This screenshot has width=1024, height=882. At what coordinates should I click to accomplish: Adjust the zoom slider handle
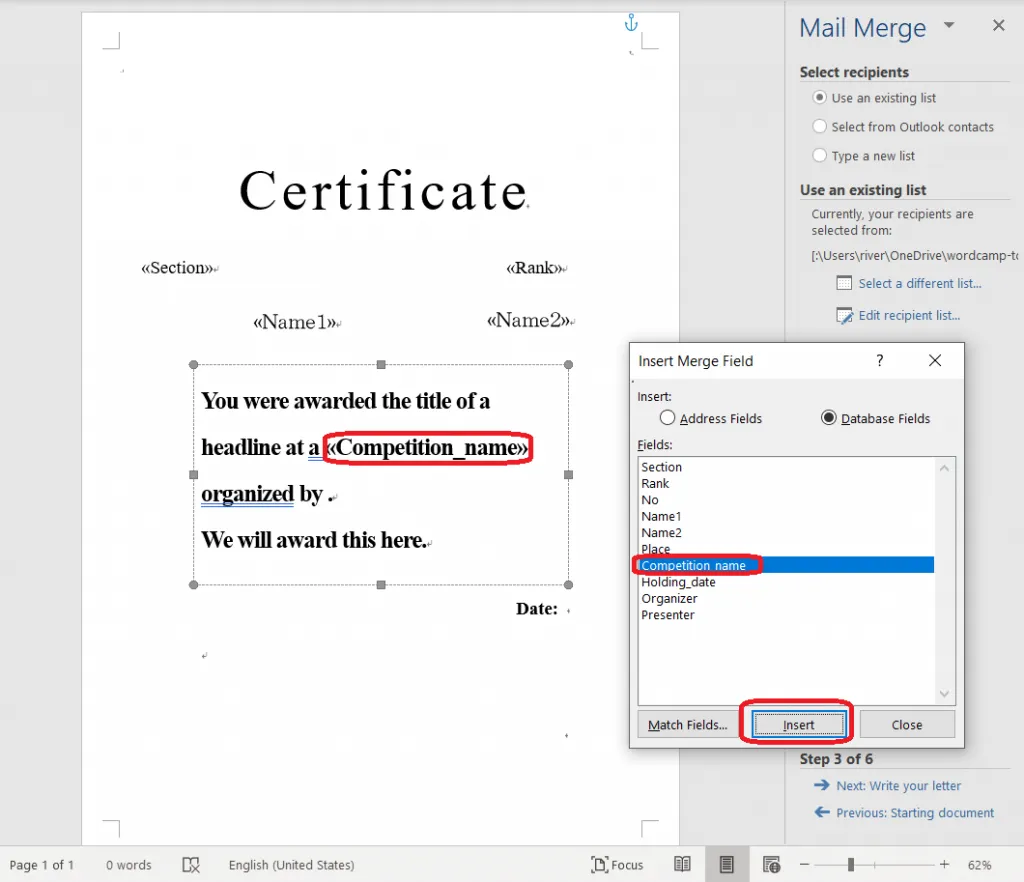tap(851, 865)
